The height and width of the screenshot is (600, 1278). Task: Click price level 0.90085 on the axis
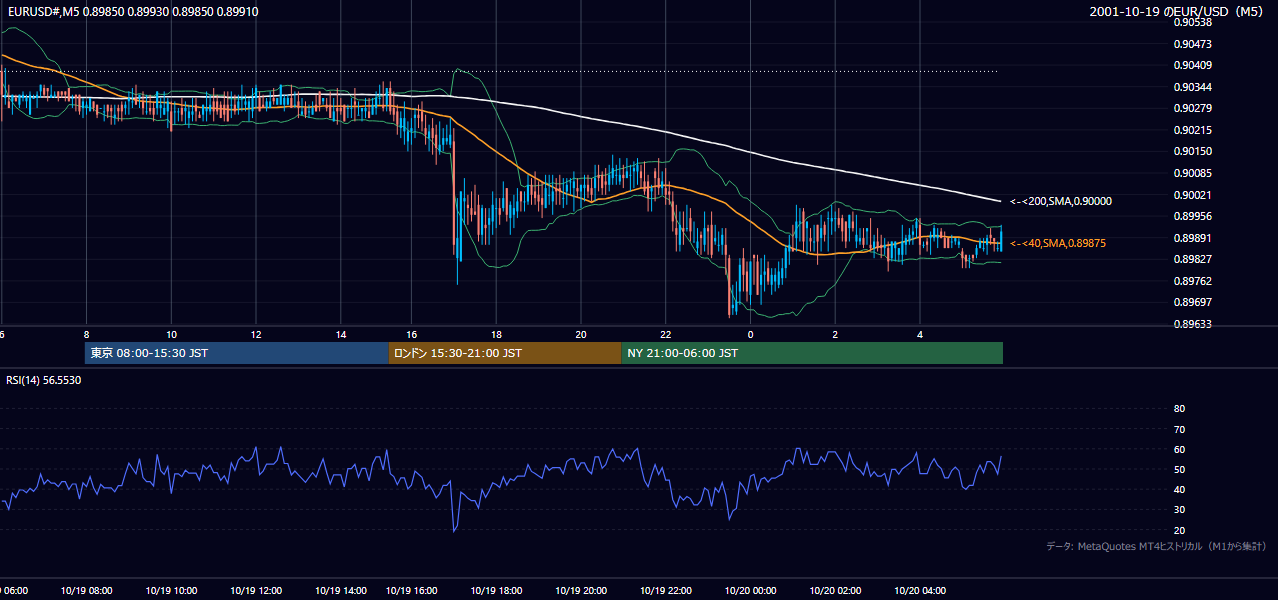tap(1192, 173)
